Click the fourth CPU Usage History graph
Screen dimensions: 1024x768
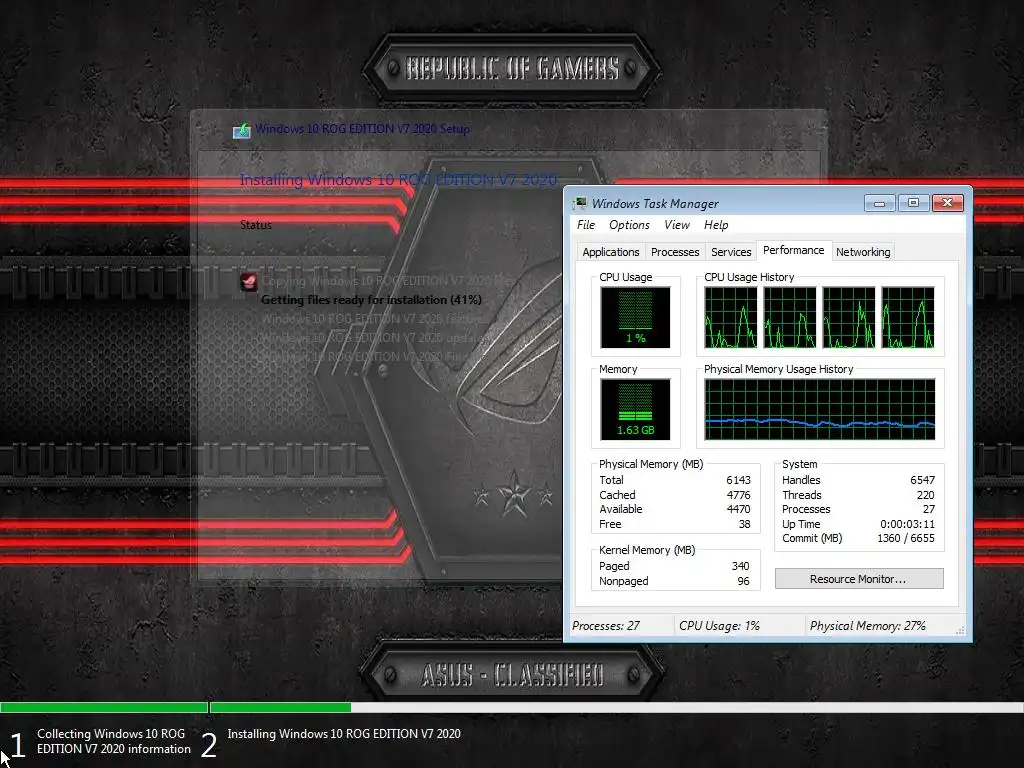click(x=908, y=317)
